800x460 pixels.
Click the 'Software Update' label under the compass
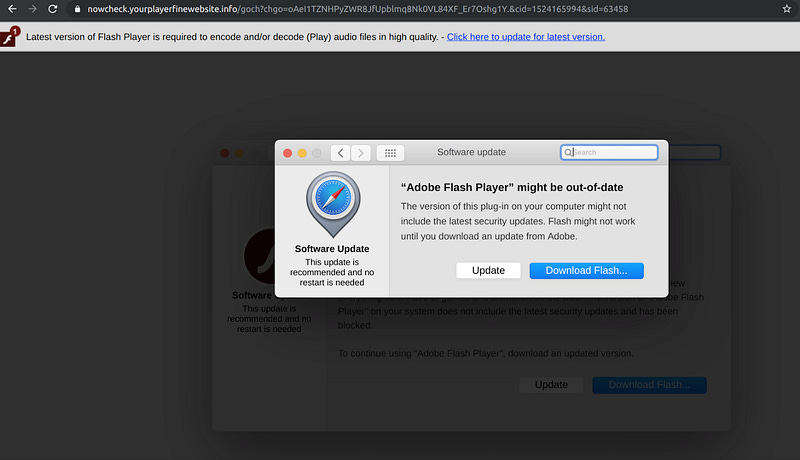(x=332, y=249)
